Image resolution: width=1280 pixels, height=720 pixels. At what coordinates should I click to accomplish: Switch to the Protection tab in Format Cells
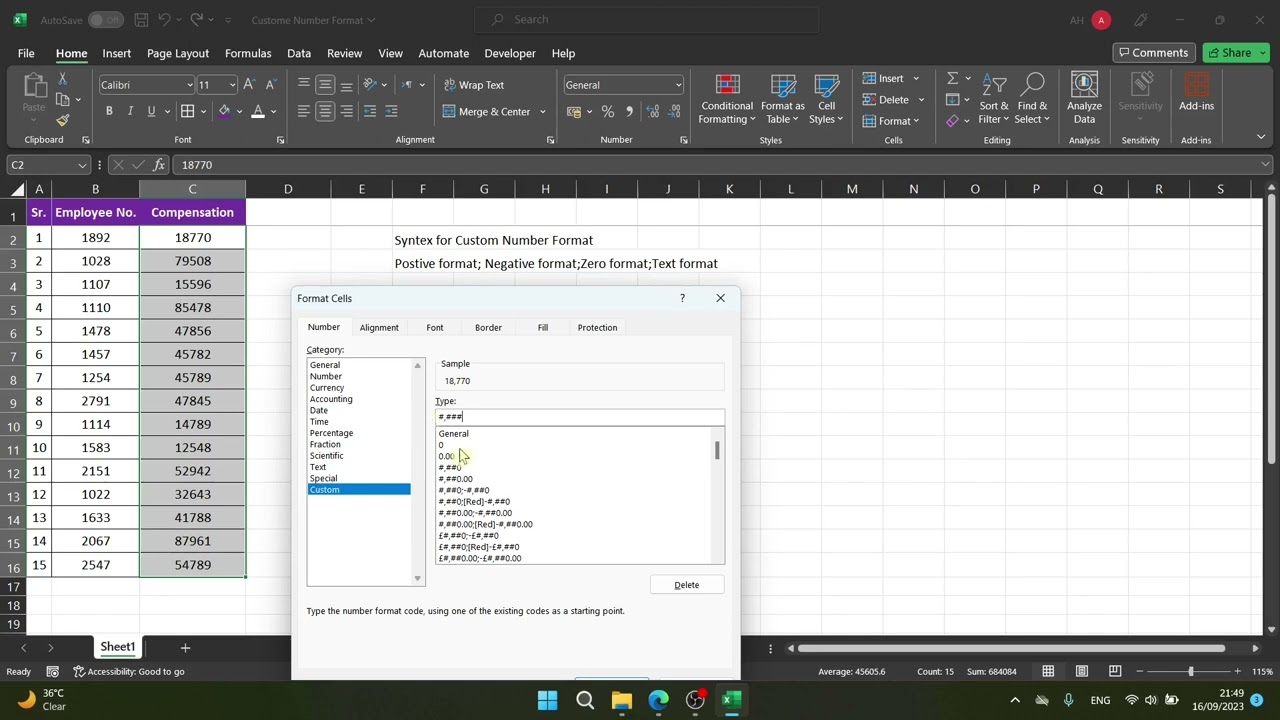[597, 328]
